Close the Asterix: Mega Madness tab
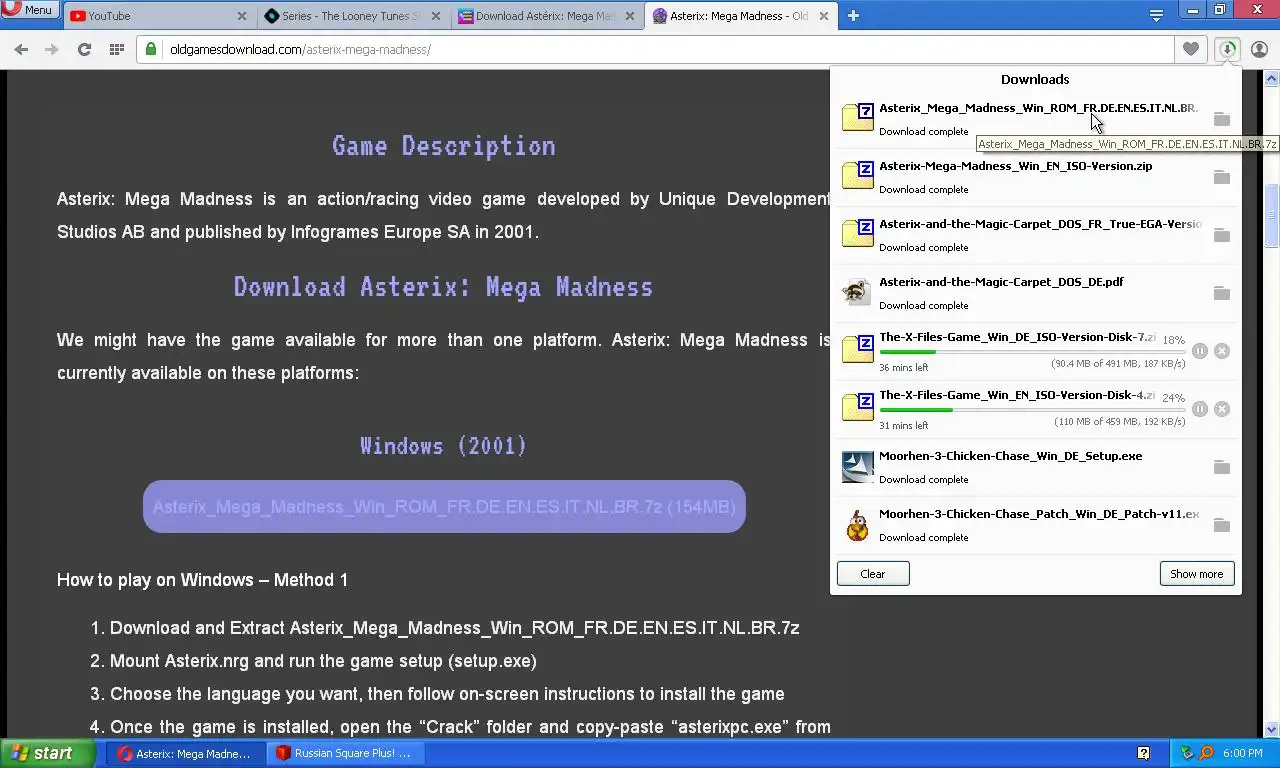 [x=824, y=16]
